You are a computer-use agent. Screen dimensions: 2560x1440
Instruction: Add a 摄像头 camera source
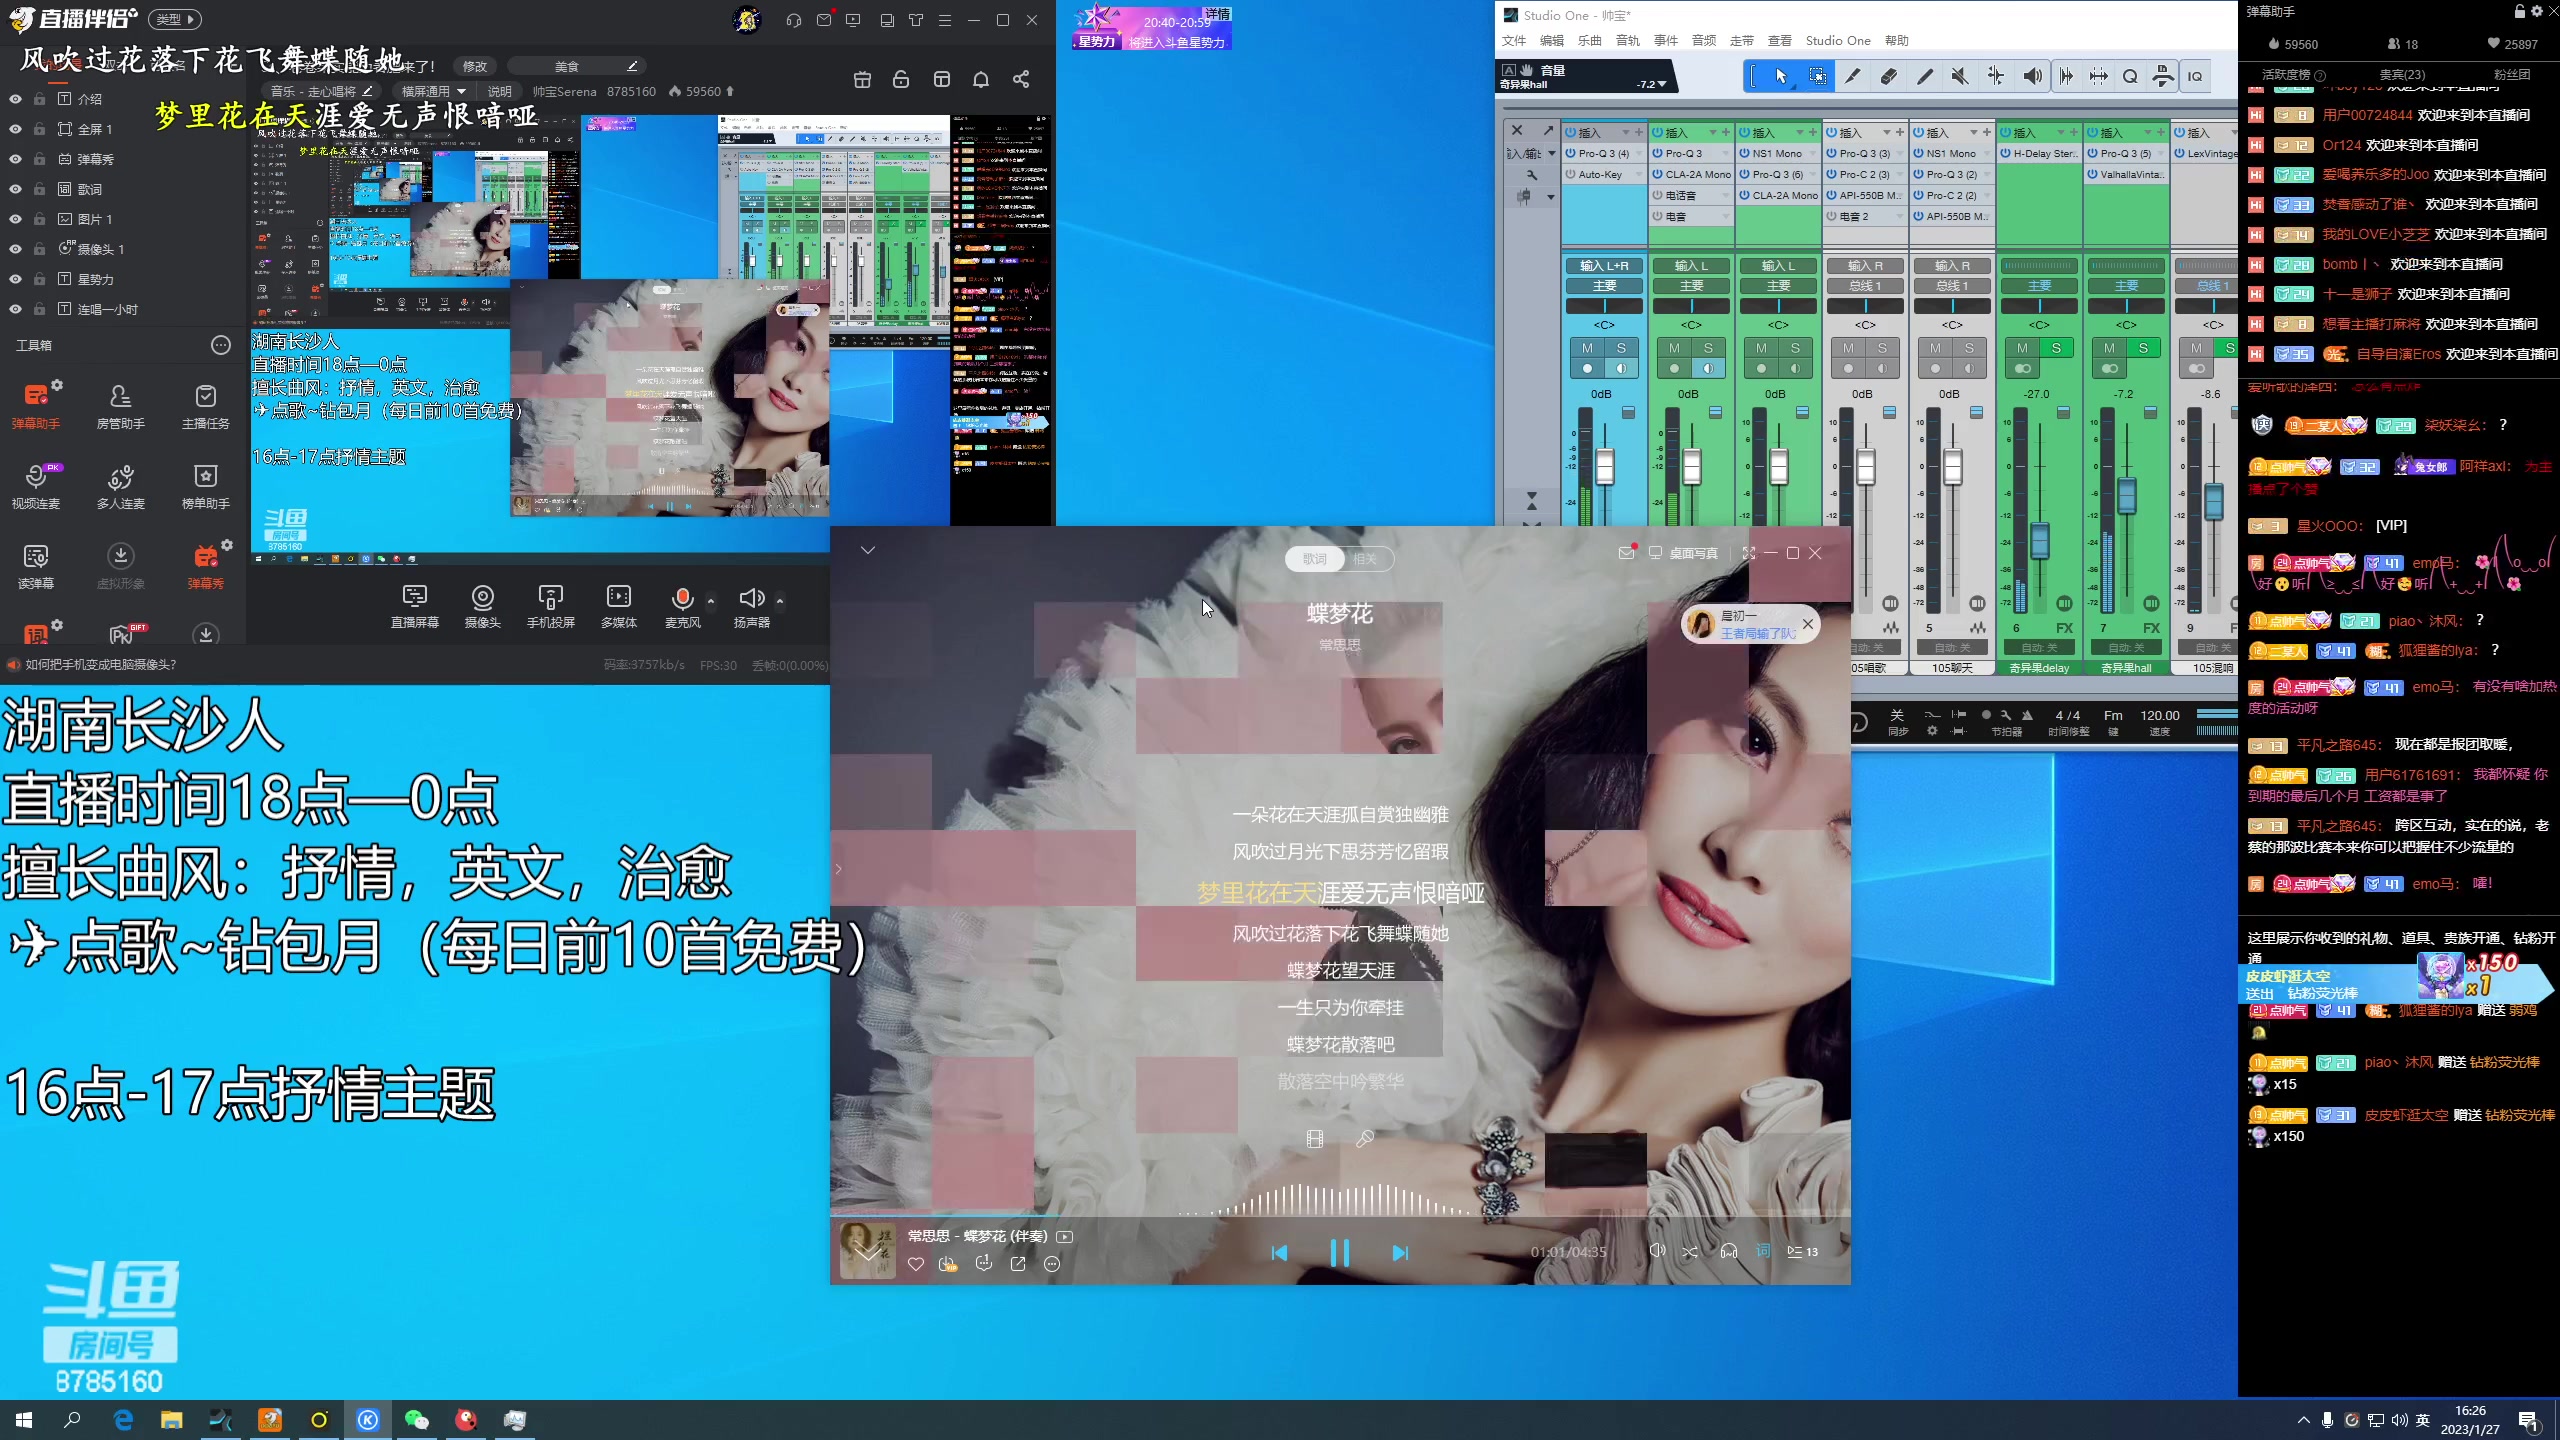click(482, 607)
